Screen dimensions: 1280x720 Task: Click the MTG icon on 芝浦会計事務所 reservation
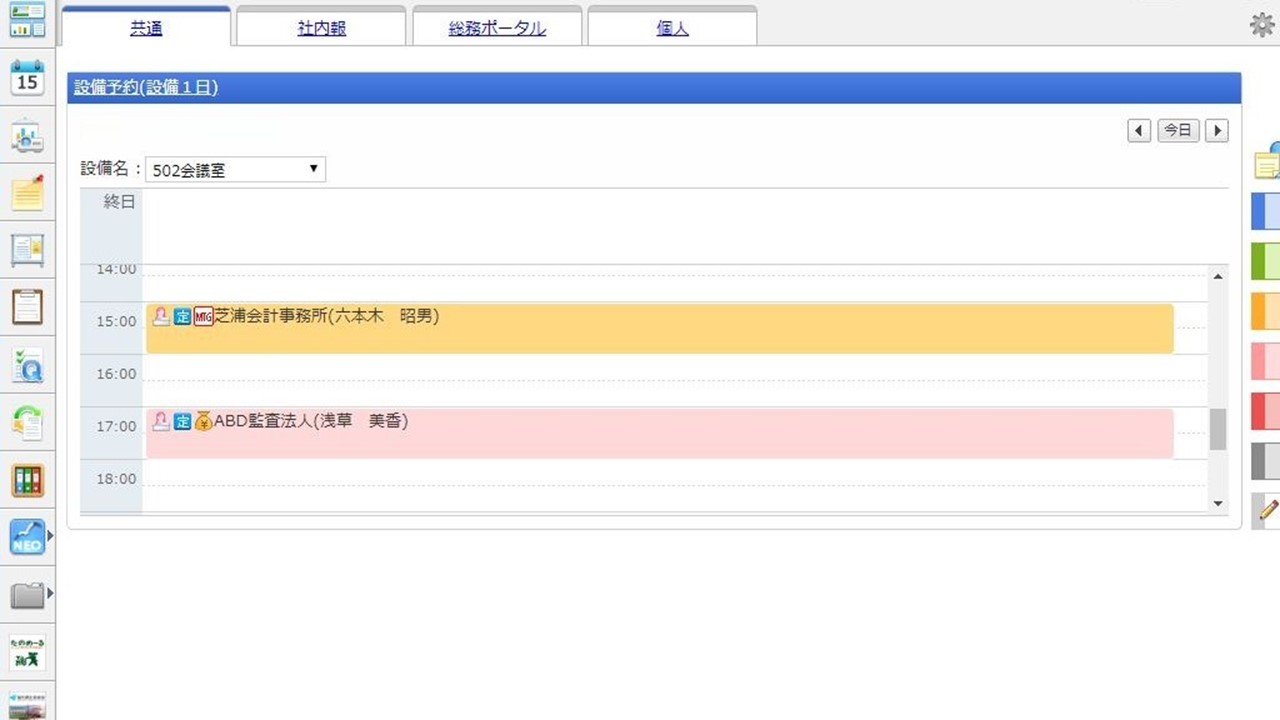pyautogui.click(x=203, y=317)
